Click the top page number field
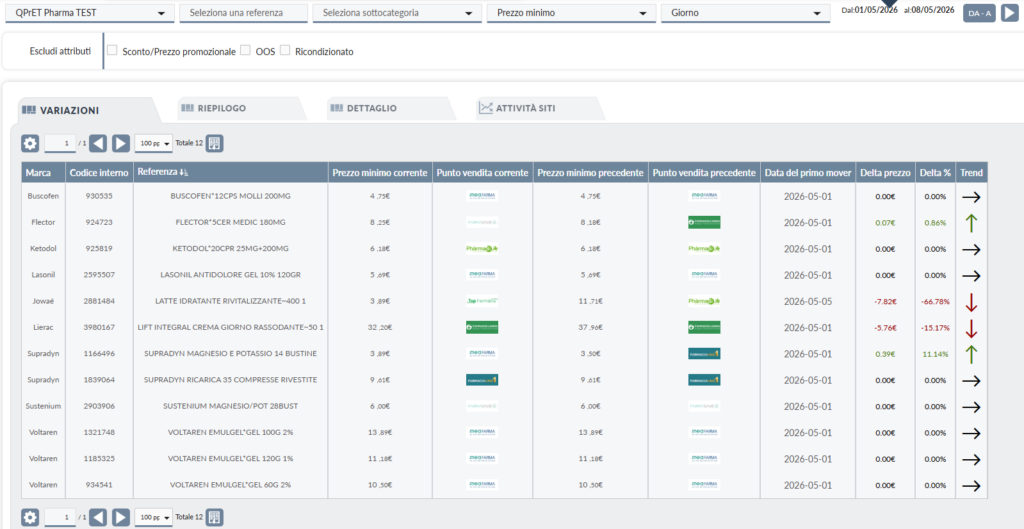 tap(60, 143)
